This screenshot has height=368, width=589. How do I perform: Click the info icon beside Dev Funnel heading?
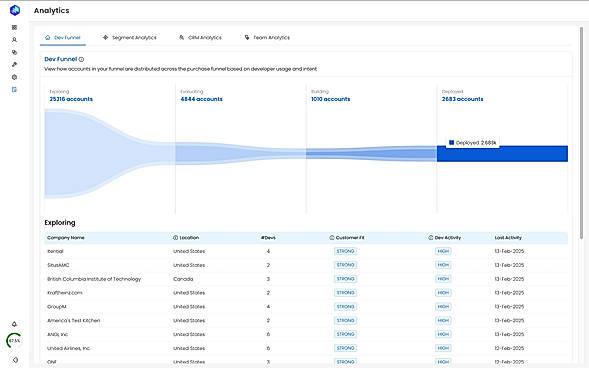pos(82,59)
